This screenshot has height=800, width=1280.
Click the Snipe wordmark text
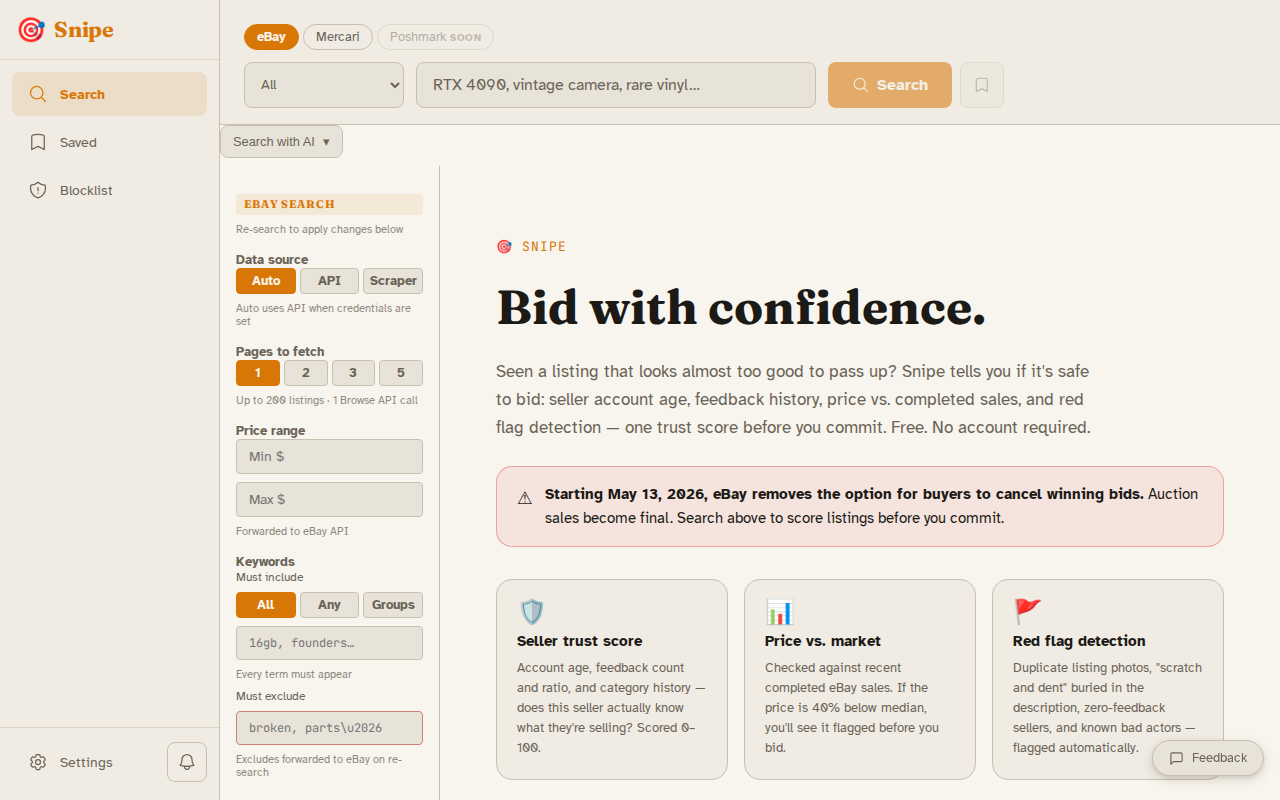click(84, 30)
